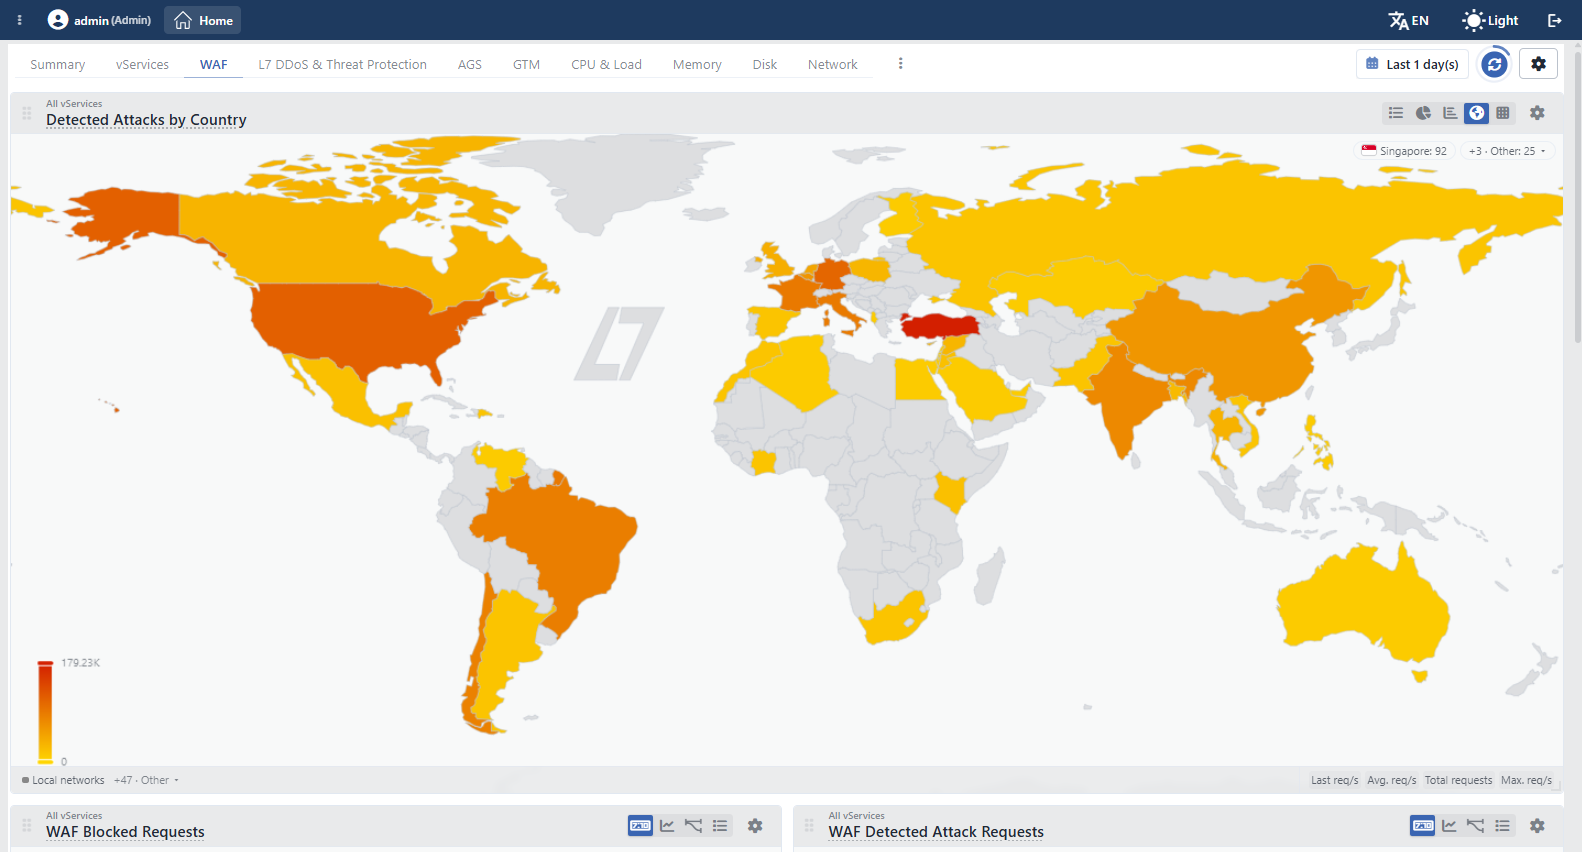Click the color scale legend bar

tap(45, 712)
